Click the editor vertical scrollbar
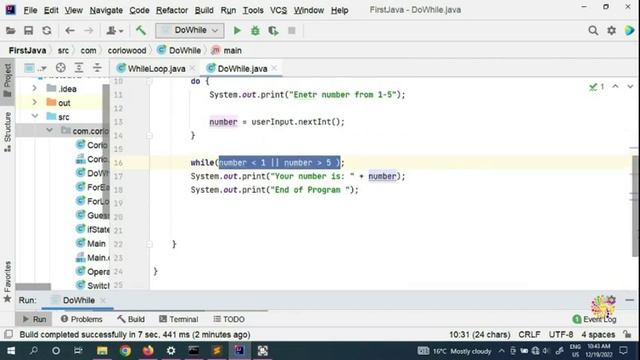The width and height of the screenshot is (640, 360). point(635,206)
